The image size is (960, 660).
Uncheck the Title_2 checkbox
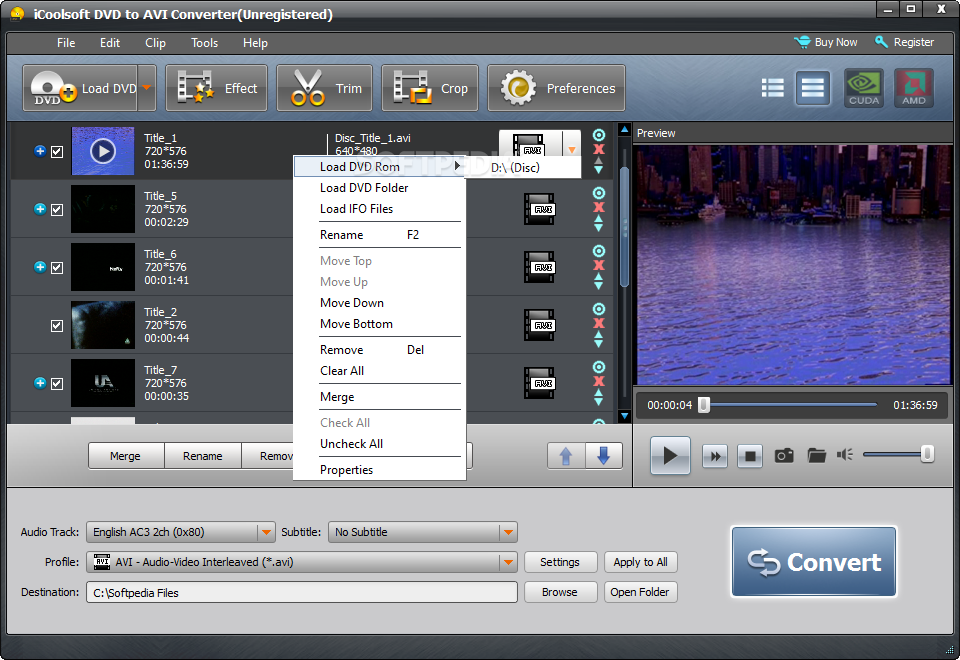pos(57,326)
